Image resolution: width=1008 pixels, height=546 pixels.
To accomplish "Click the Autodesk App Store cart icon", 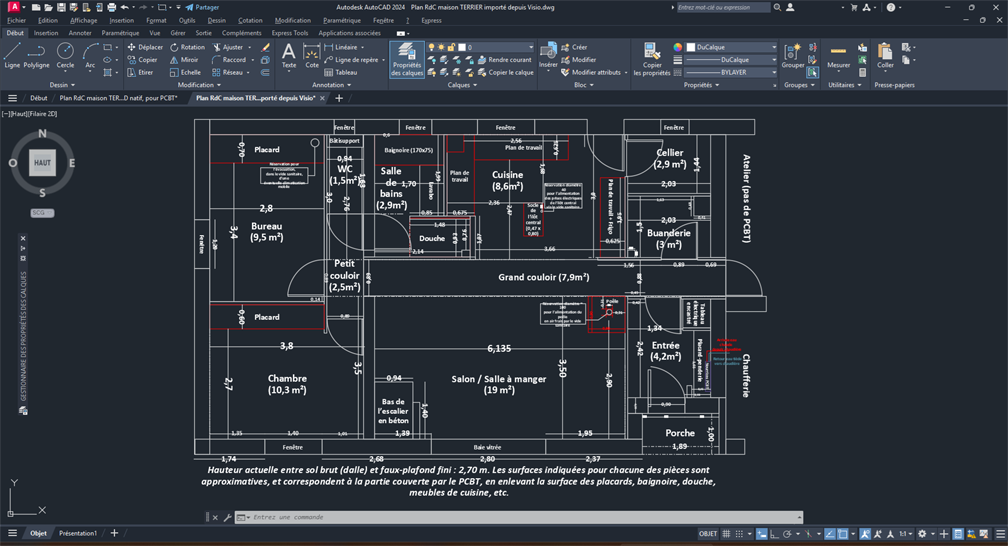I will pyautogui.click(x=854, y=8).
